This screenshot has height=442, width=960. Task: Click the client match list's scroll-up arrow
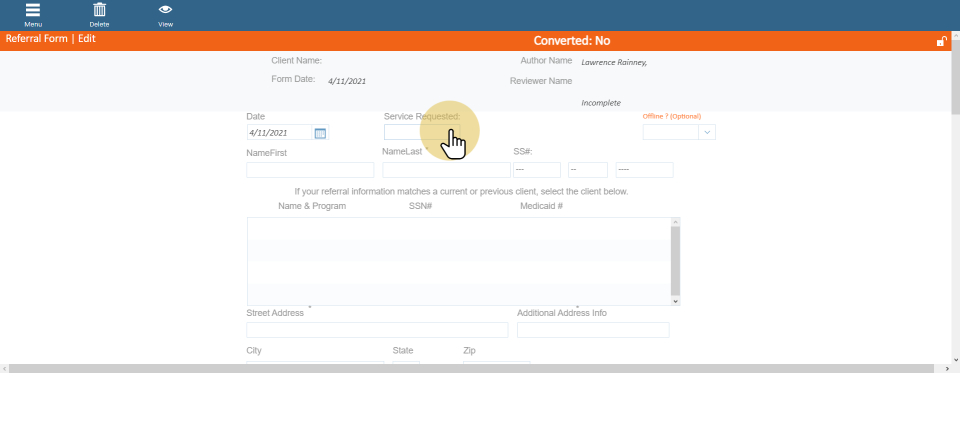click(676, 222)
